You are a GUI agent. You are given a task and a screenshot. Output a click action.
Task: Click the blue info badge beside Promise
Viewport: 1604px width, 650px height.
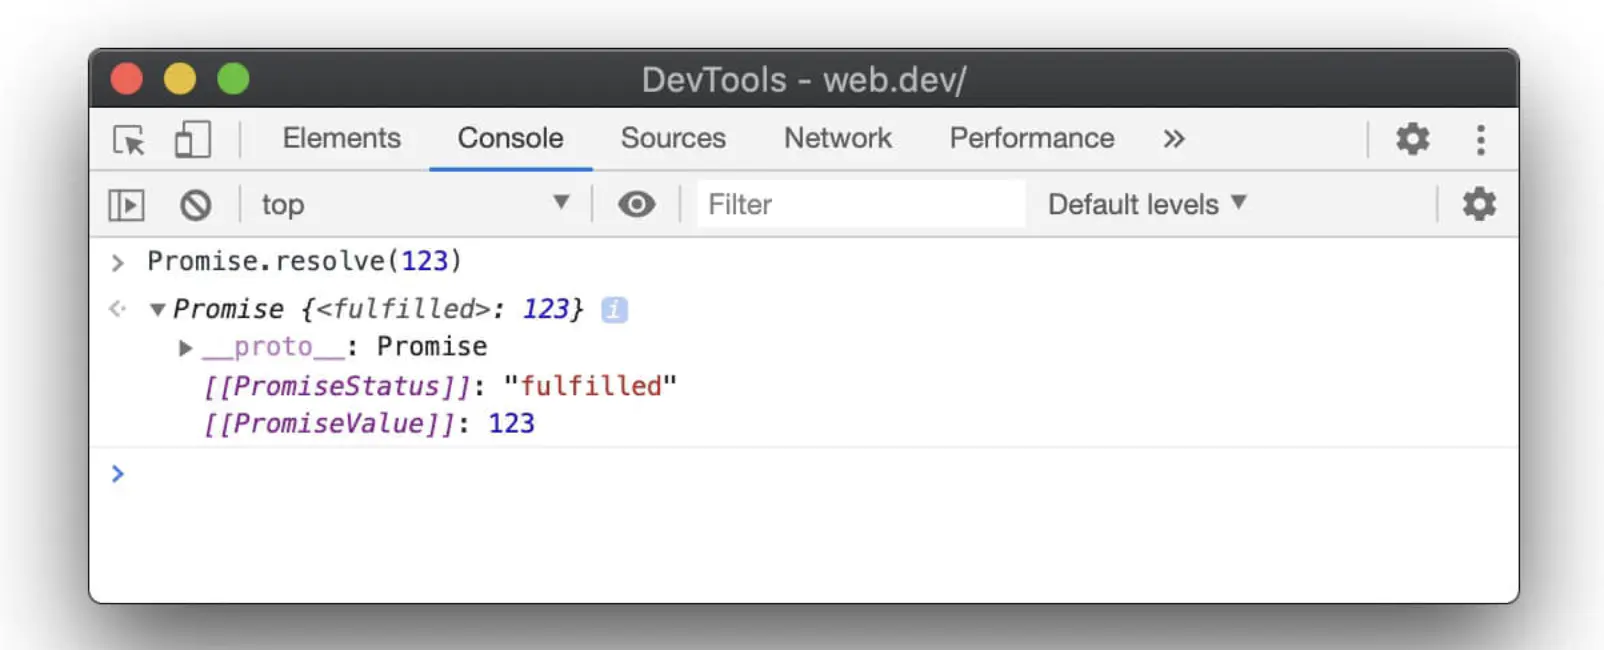pos(614,310)
